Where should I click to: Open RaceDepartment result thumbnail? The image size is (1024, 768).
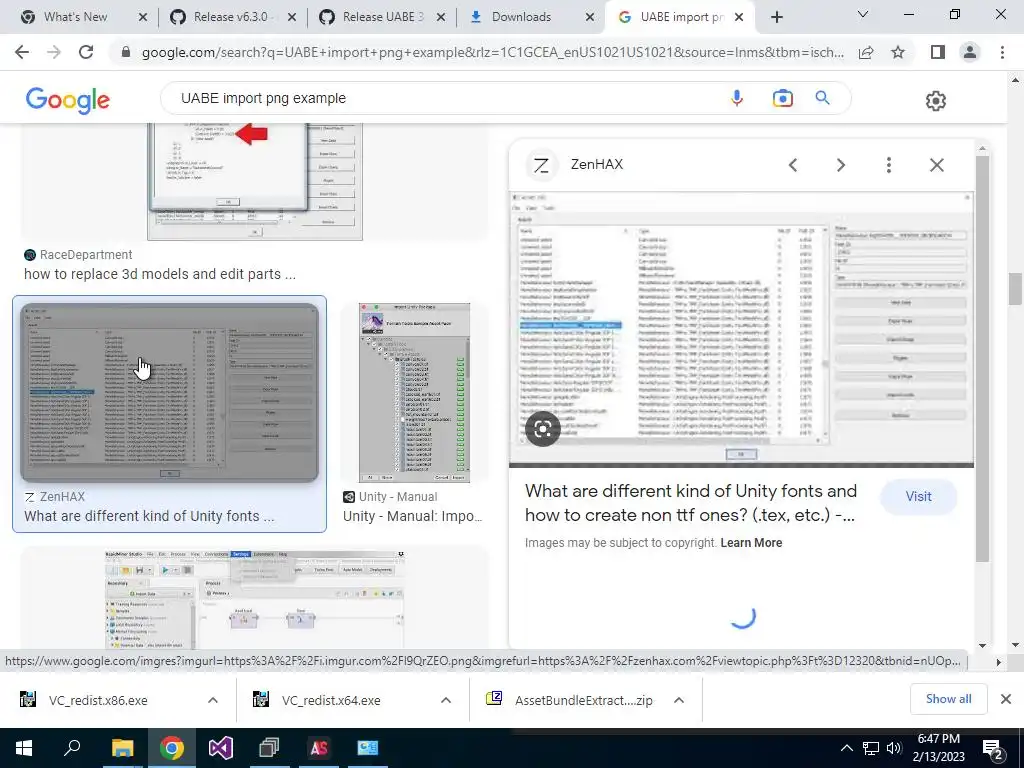(x=255, y=182)
